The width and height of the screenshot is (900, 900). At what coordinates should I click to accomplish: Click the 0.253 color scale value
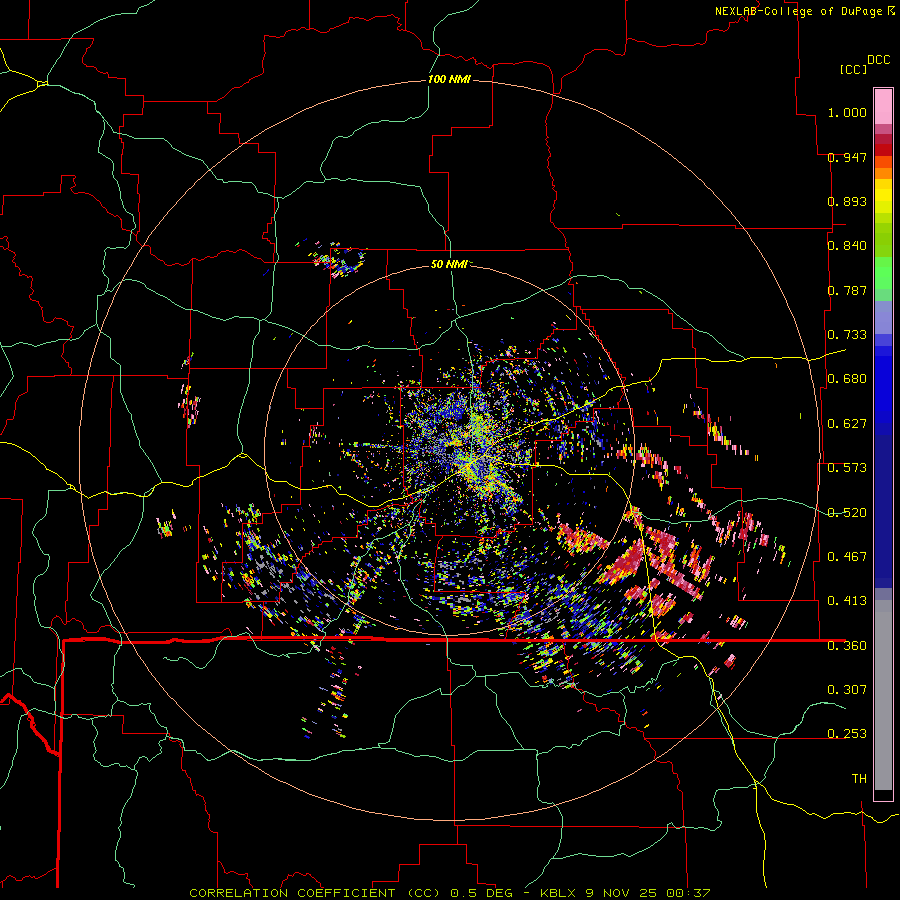847,734
